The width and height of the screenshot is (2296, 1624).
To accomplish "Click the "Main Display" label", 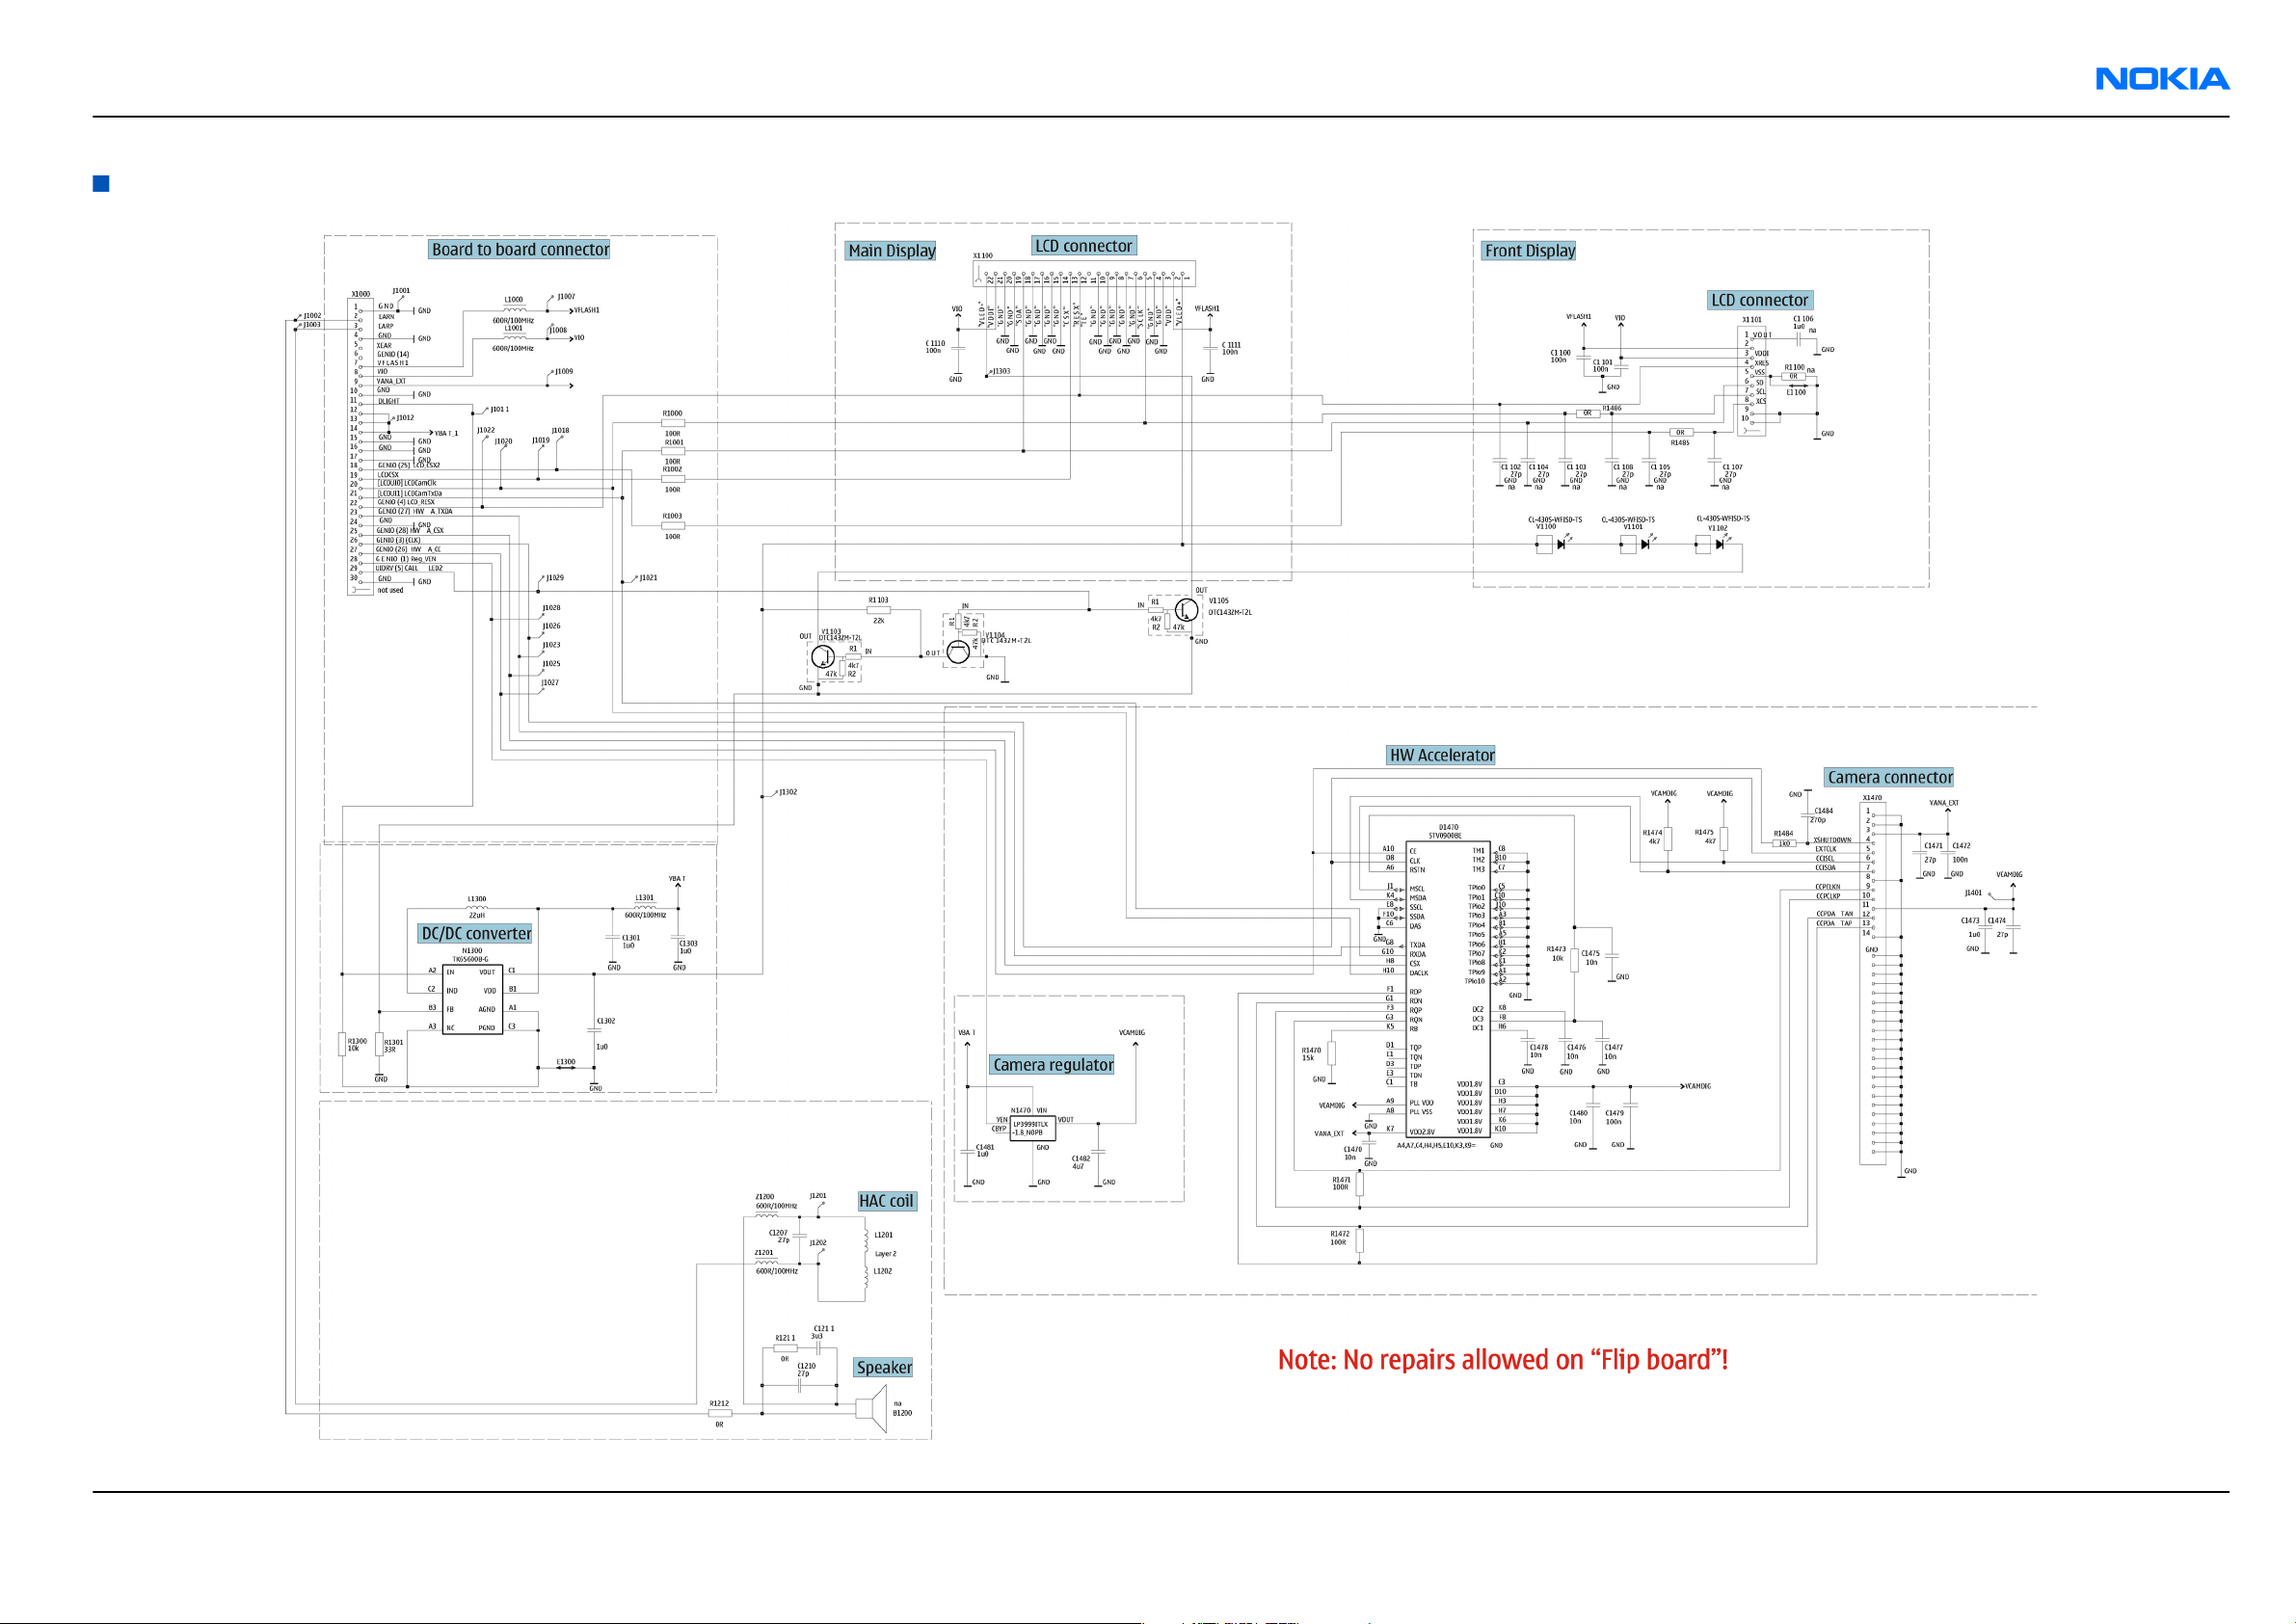I will click(891, 251).
